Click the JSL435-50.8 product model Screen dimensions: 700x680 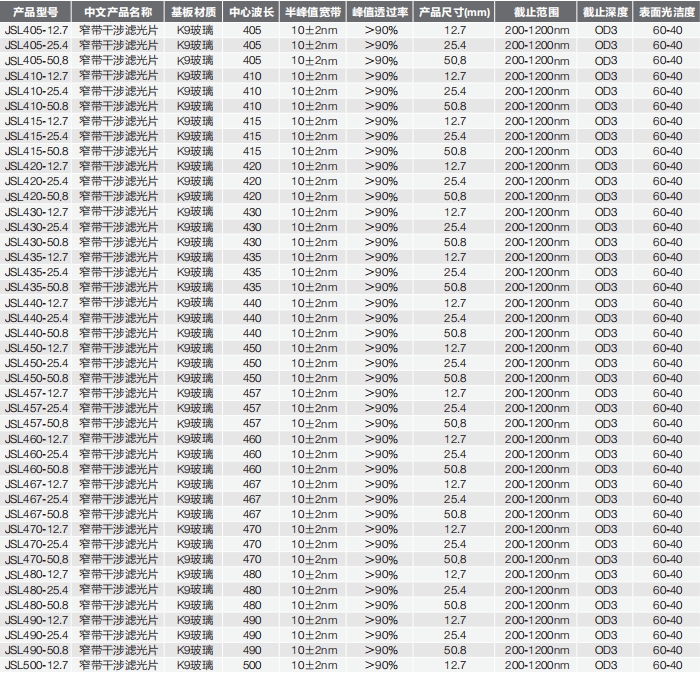click(x=36, y=287)
